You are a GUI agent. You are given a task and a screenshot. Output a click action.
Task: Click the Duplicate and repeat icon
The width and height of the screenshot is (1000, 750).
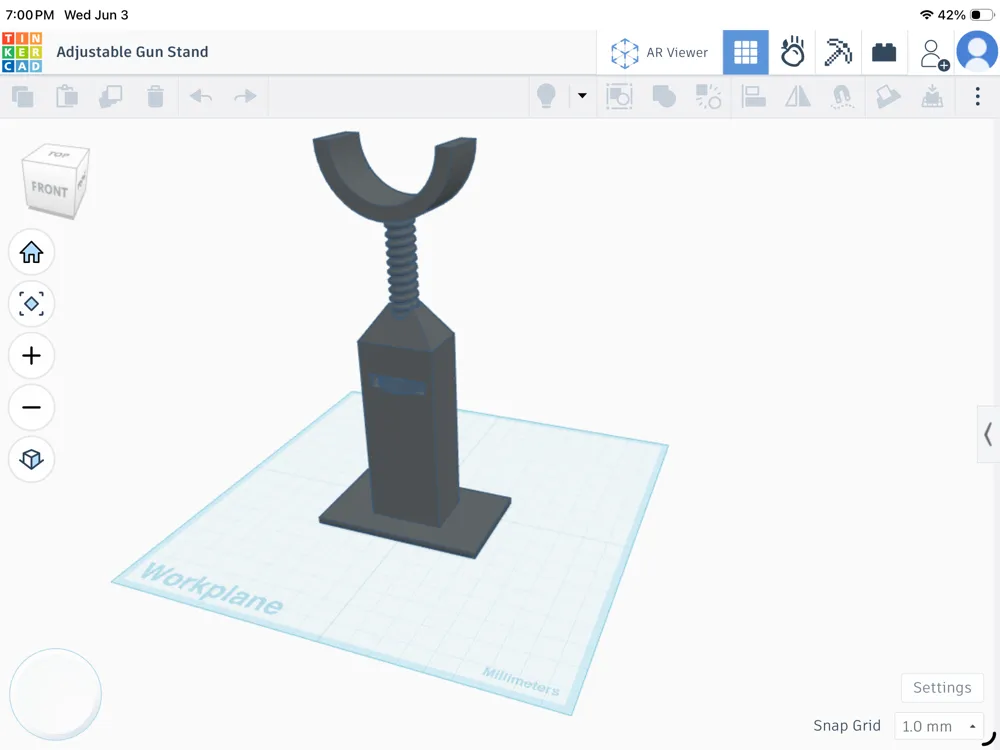tap(111, 97)
